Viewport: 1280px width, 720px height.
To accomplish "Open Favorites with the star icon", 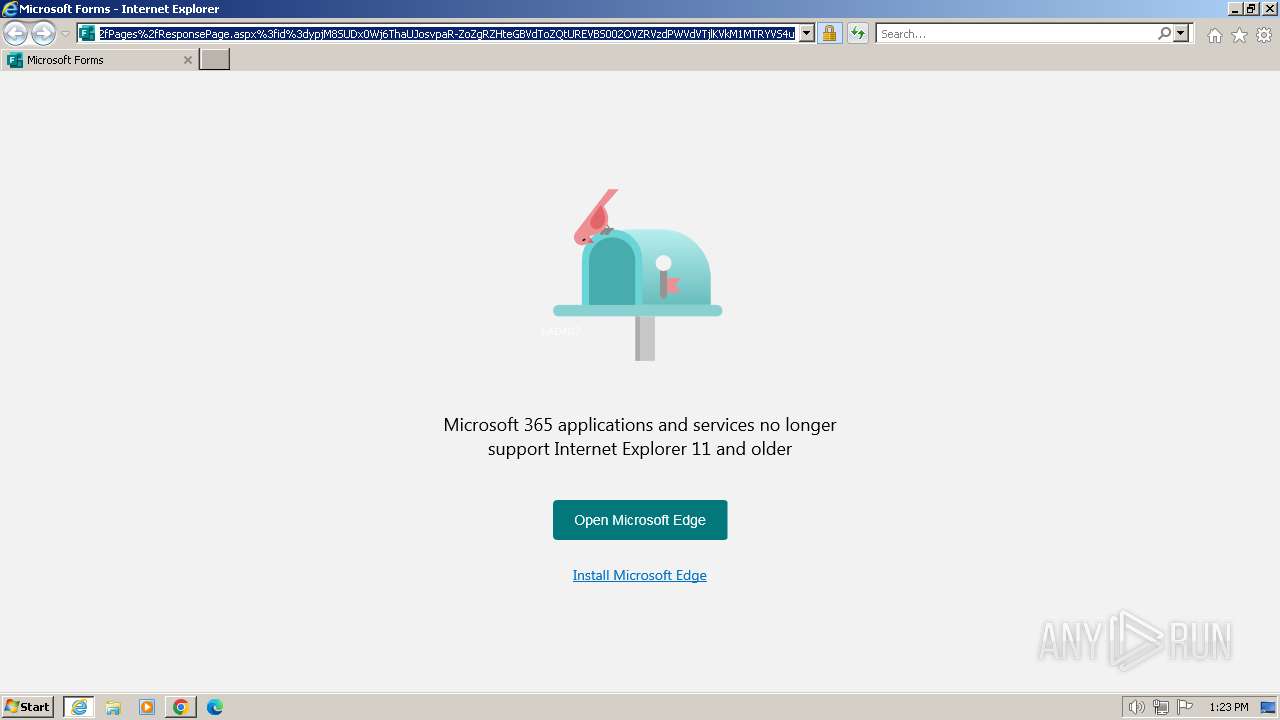I will (1239, 35).
